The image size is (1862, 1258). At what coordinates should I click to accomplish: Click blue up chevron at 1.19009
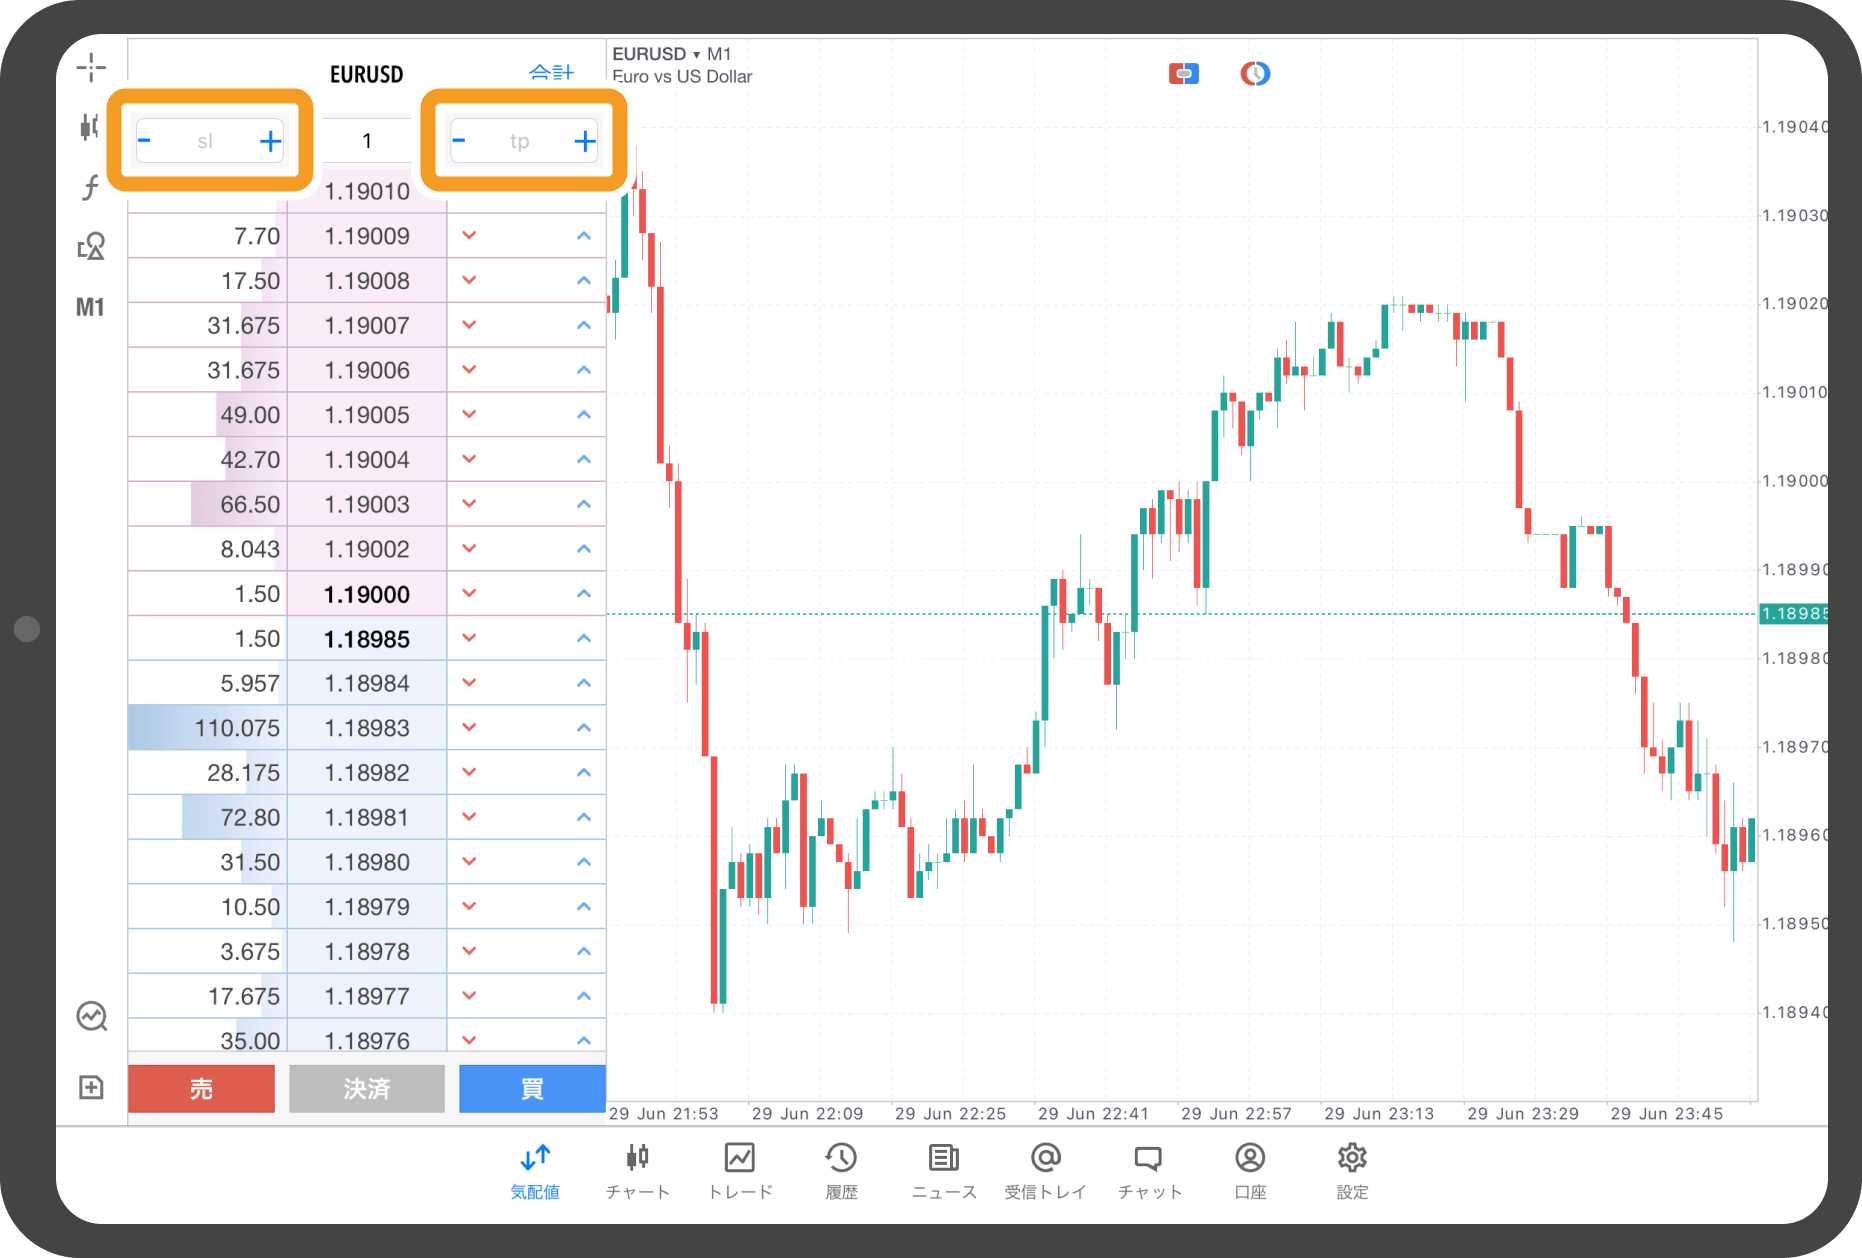[584, 236]
